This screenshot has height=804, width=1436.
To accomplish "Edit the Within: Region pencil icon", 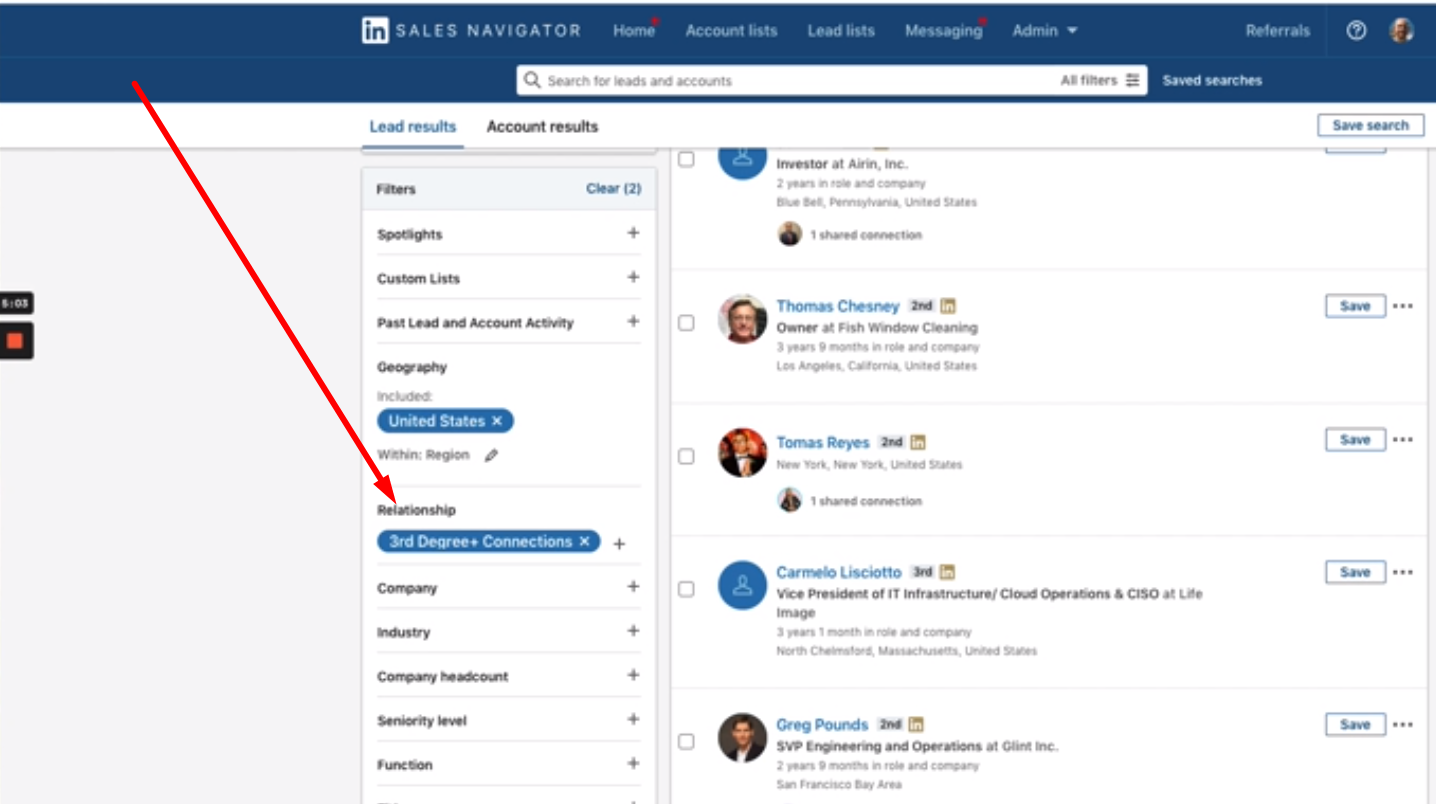I will (x=490, y=455).
